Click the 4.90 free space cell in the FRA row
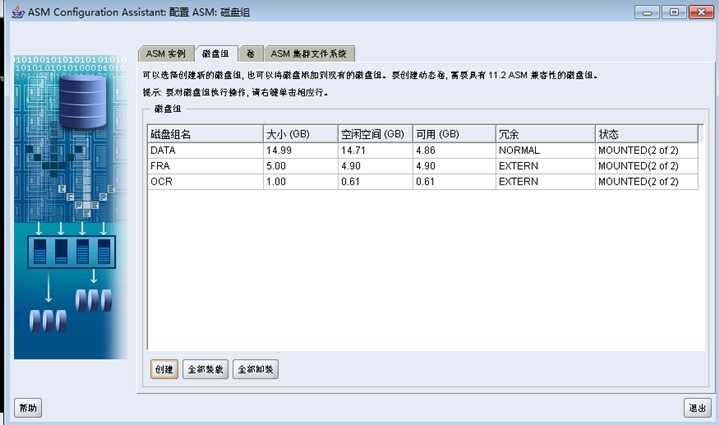 (375, 166)
